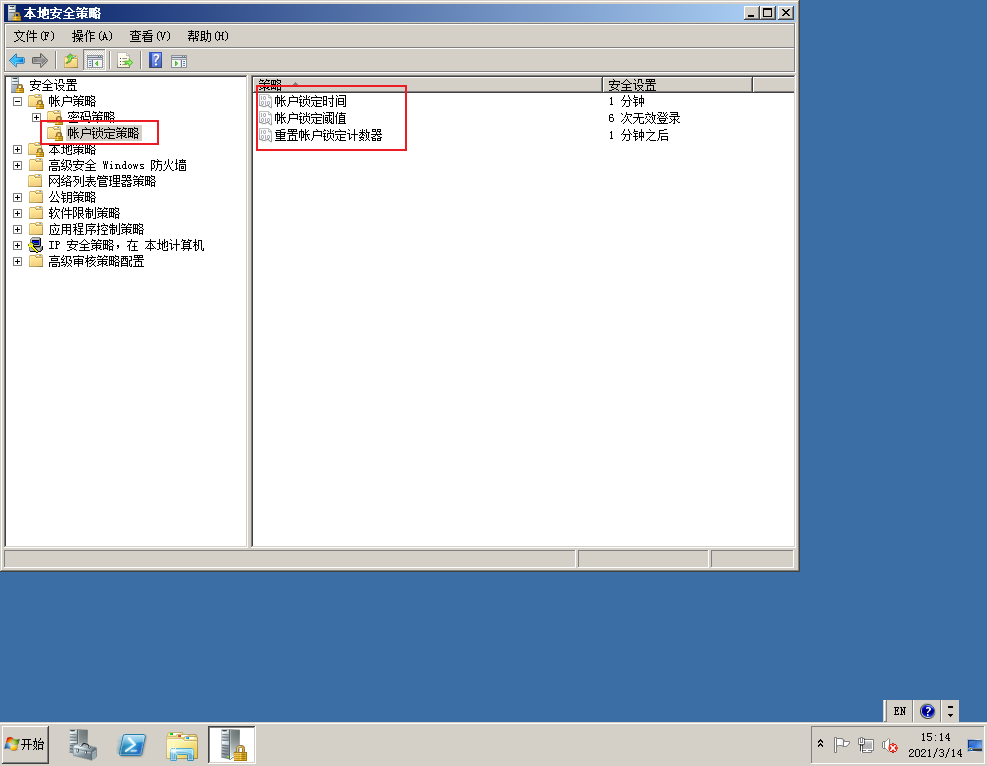Toggle the console tree pane icon
The image size is (987, 766).
[94, 60]
